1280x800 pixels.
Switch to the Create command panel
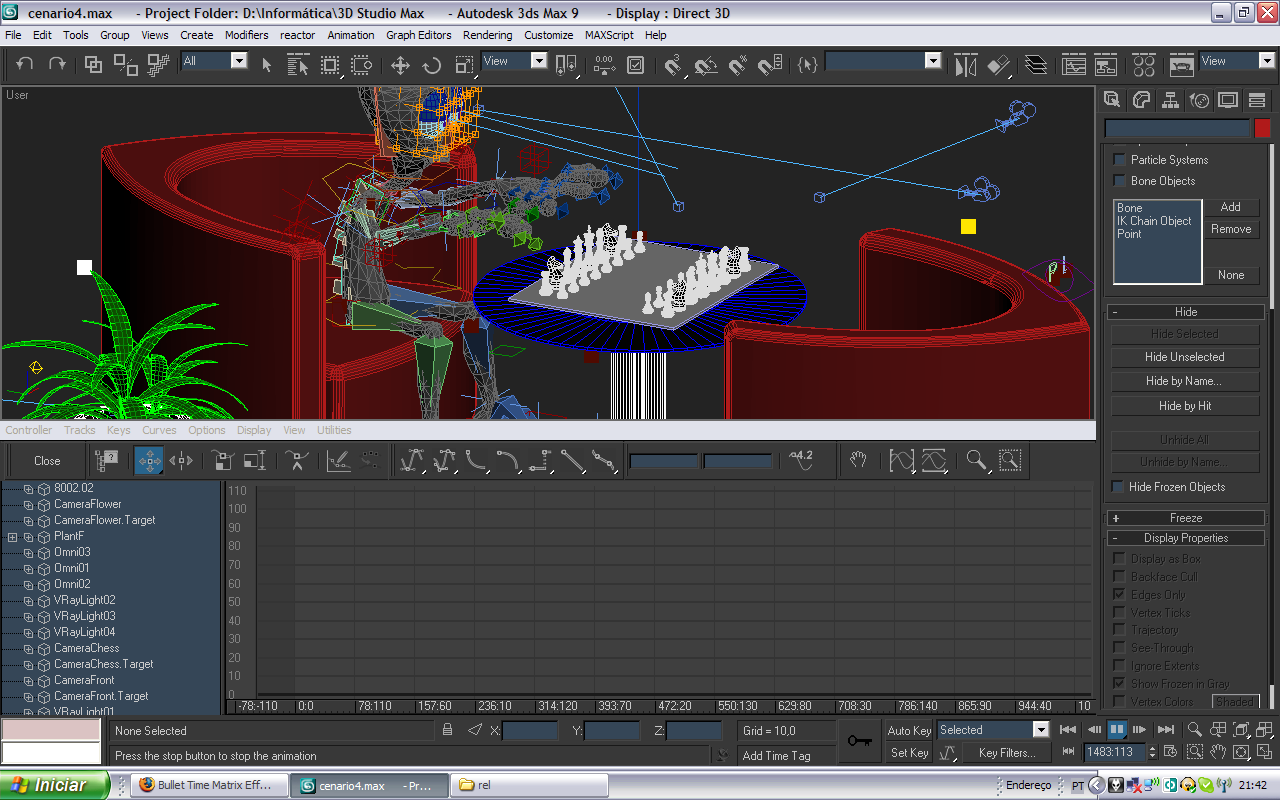[1111, 100]
